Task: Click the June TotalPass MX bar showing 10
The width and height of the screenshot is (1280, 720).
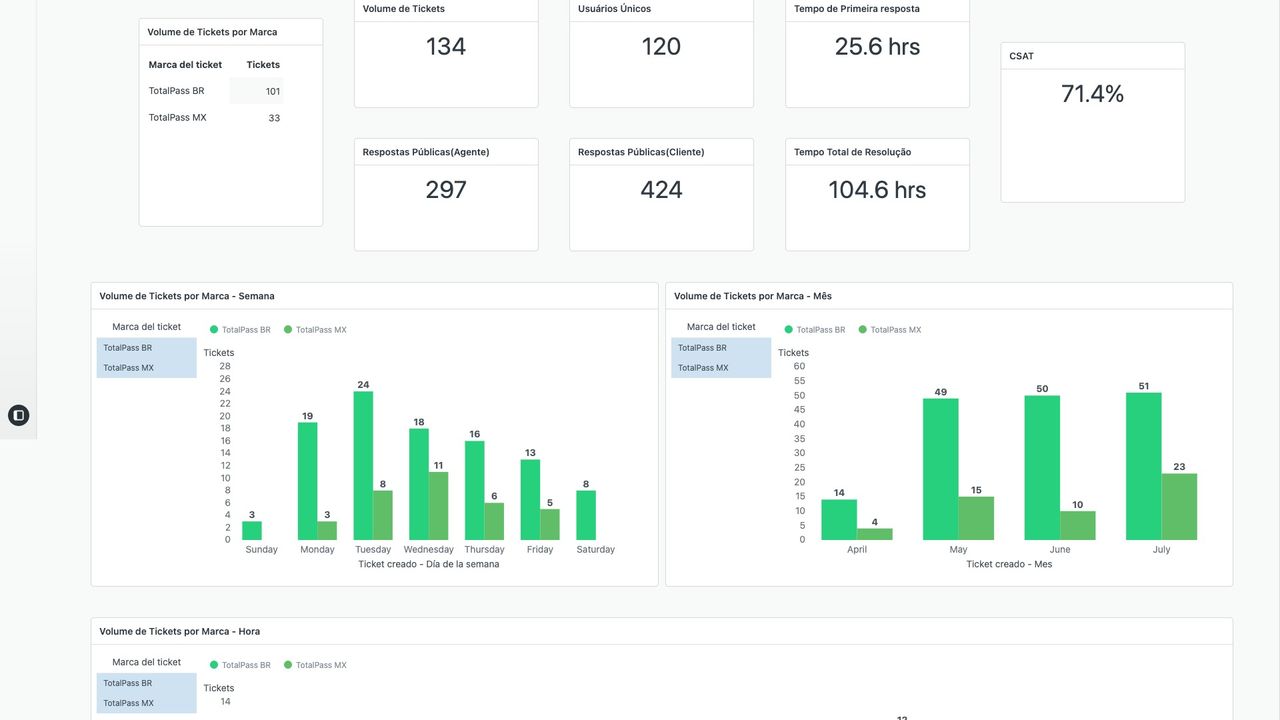Action: [x=1078, y=526]
